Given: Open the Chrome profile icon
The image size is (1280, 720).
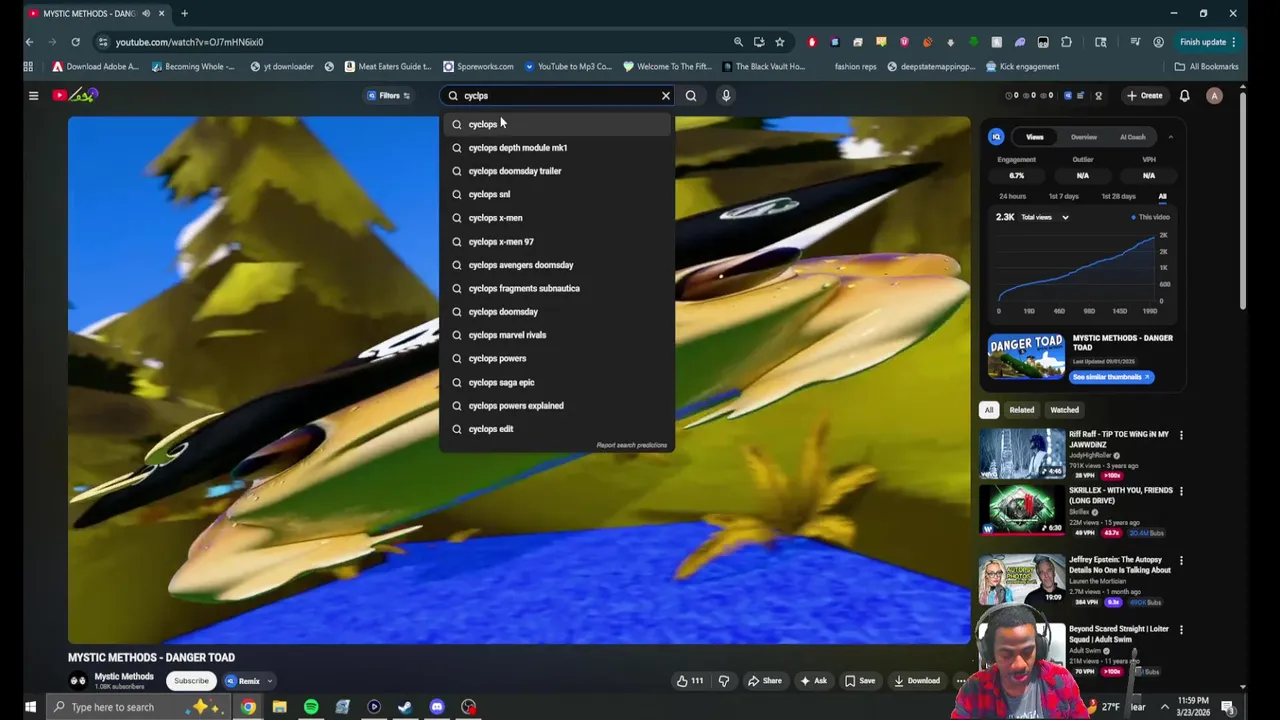Looking at the screenshot, I should 1158,42.
